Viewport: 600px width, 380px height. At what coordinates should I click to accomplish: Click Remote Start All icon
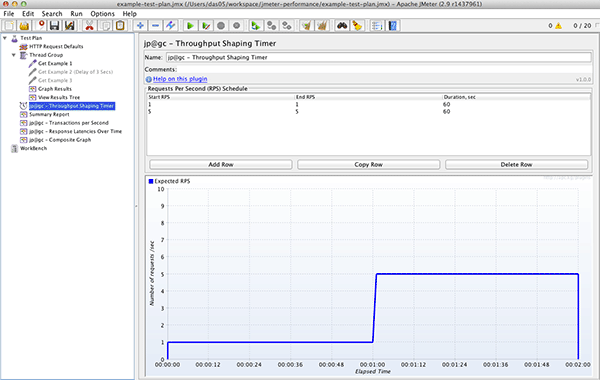256,26
